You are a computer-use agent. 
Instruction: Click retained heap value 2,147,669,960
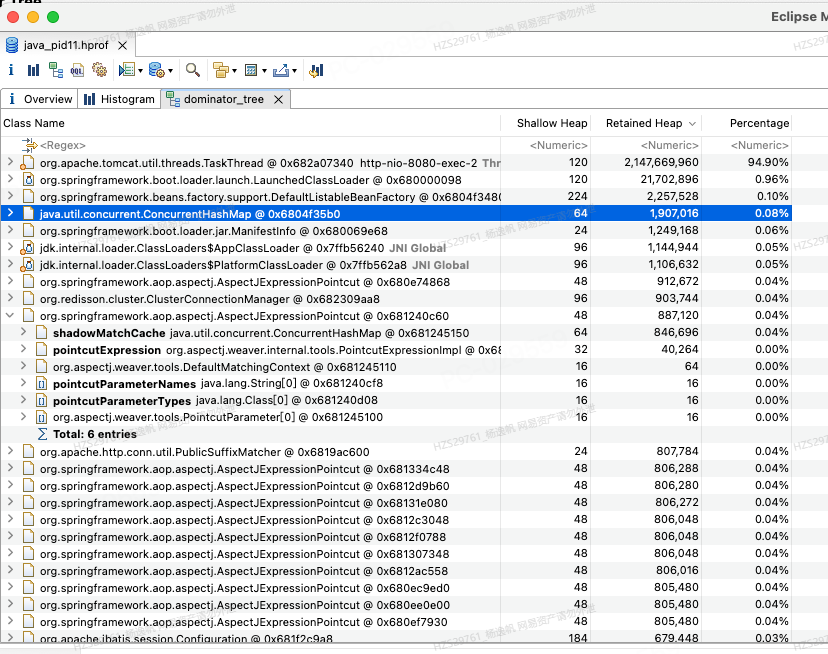661,162
